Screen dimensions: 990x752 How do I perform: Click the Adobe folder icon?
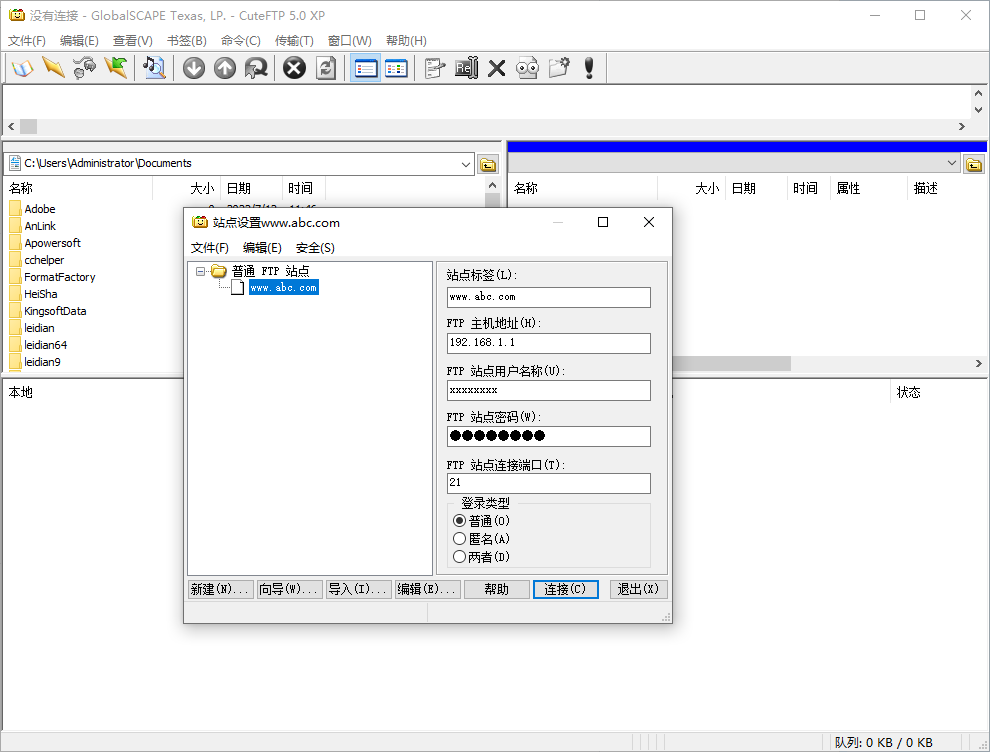pyautogui.click(x=15, y=209)
